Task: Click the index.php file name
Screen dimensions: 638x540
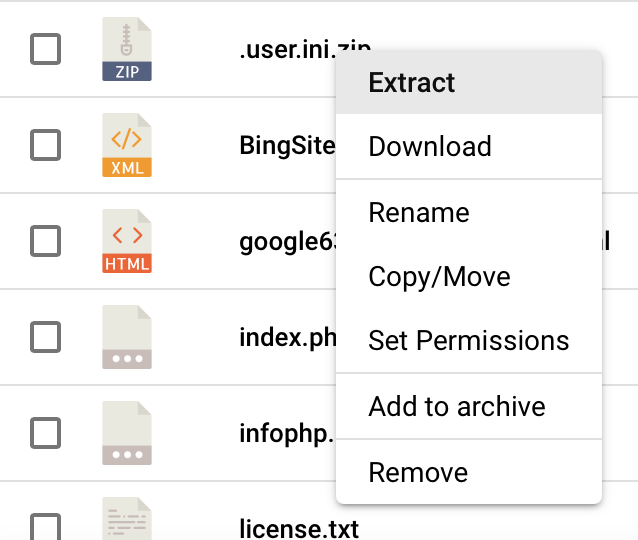Action: point(286,338)
